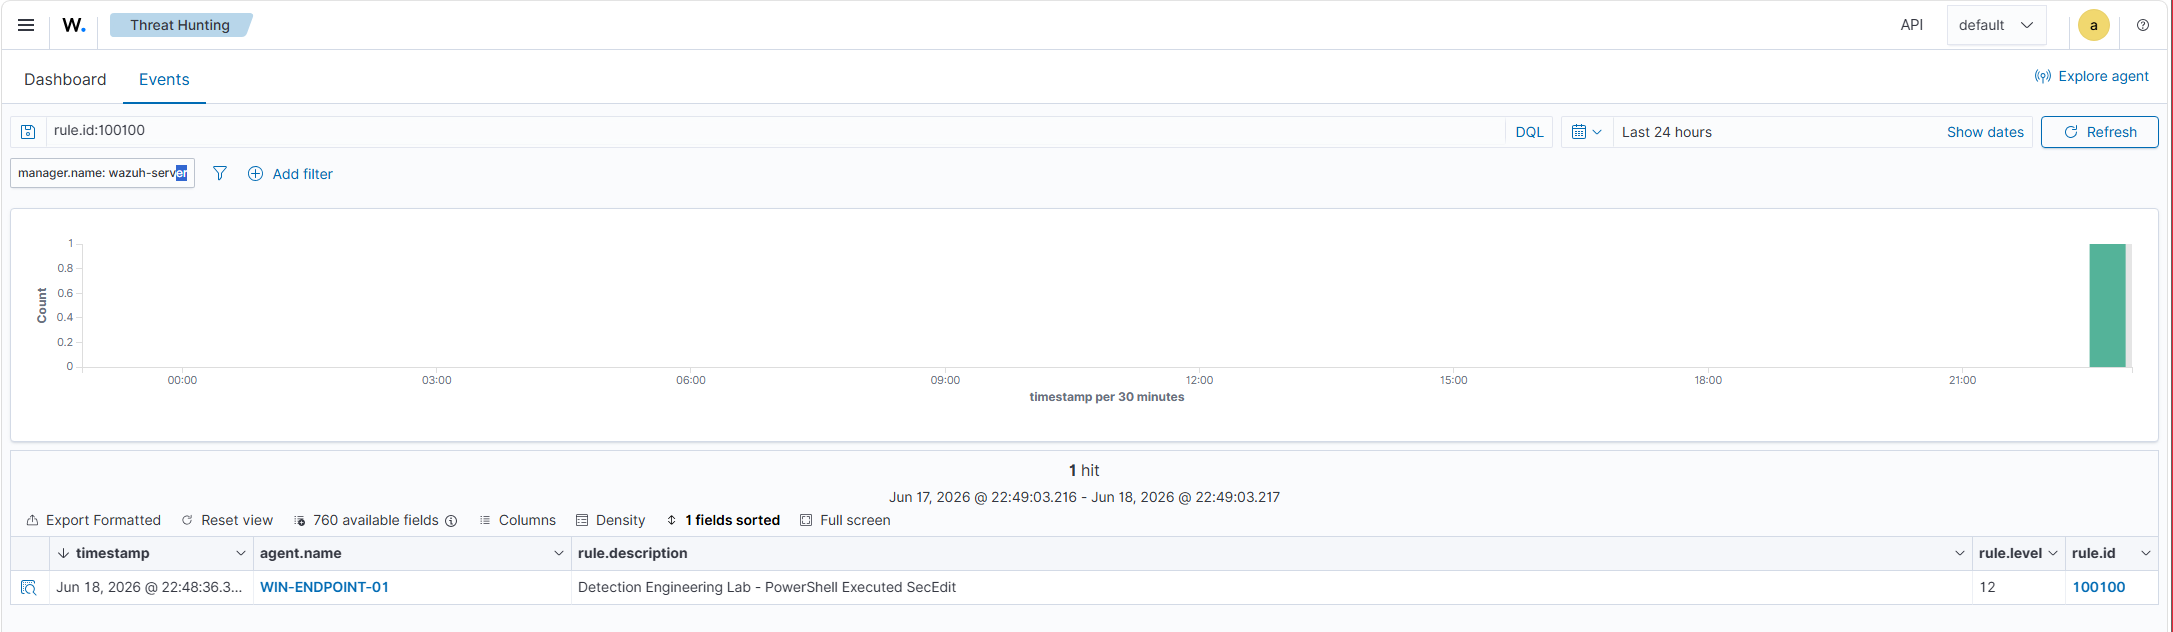Click the Last 24 hours range
The image size is (2173, 632).
point(1666,132)
